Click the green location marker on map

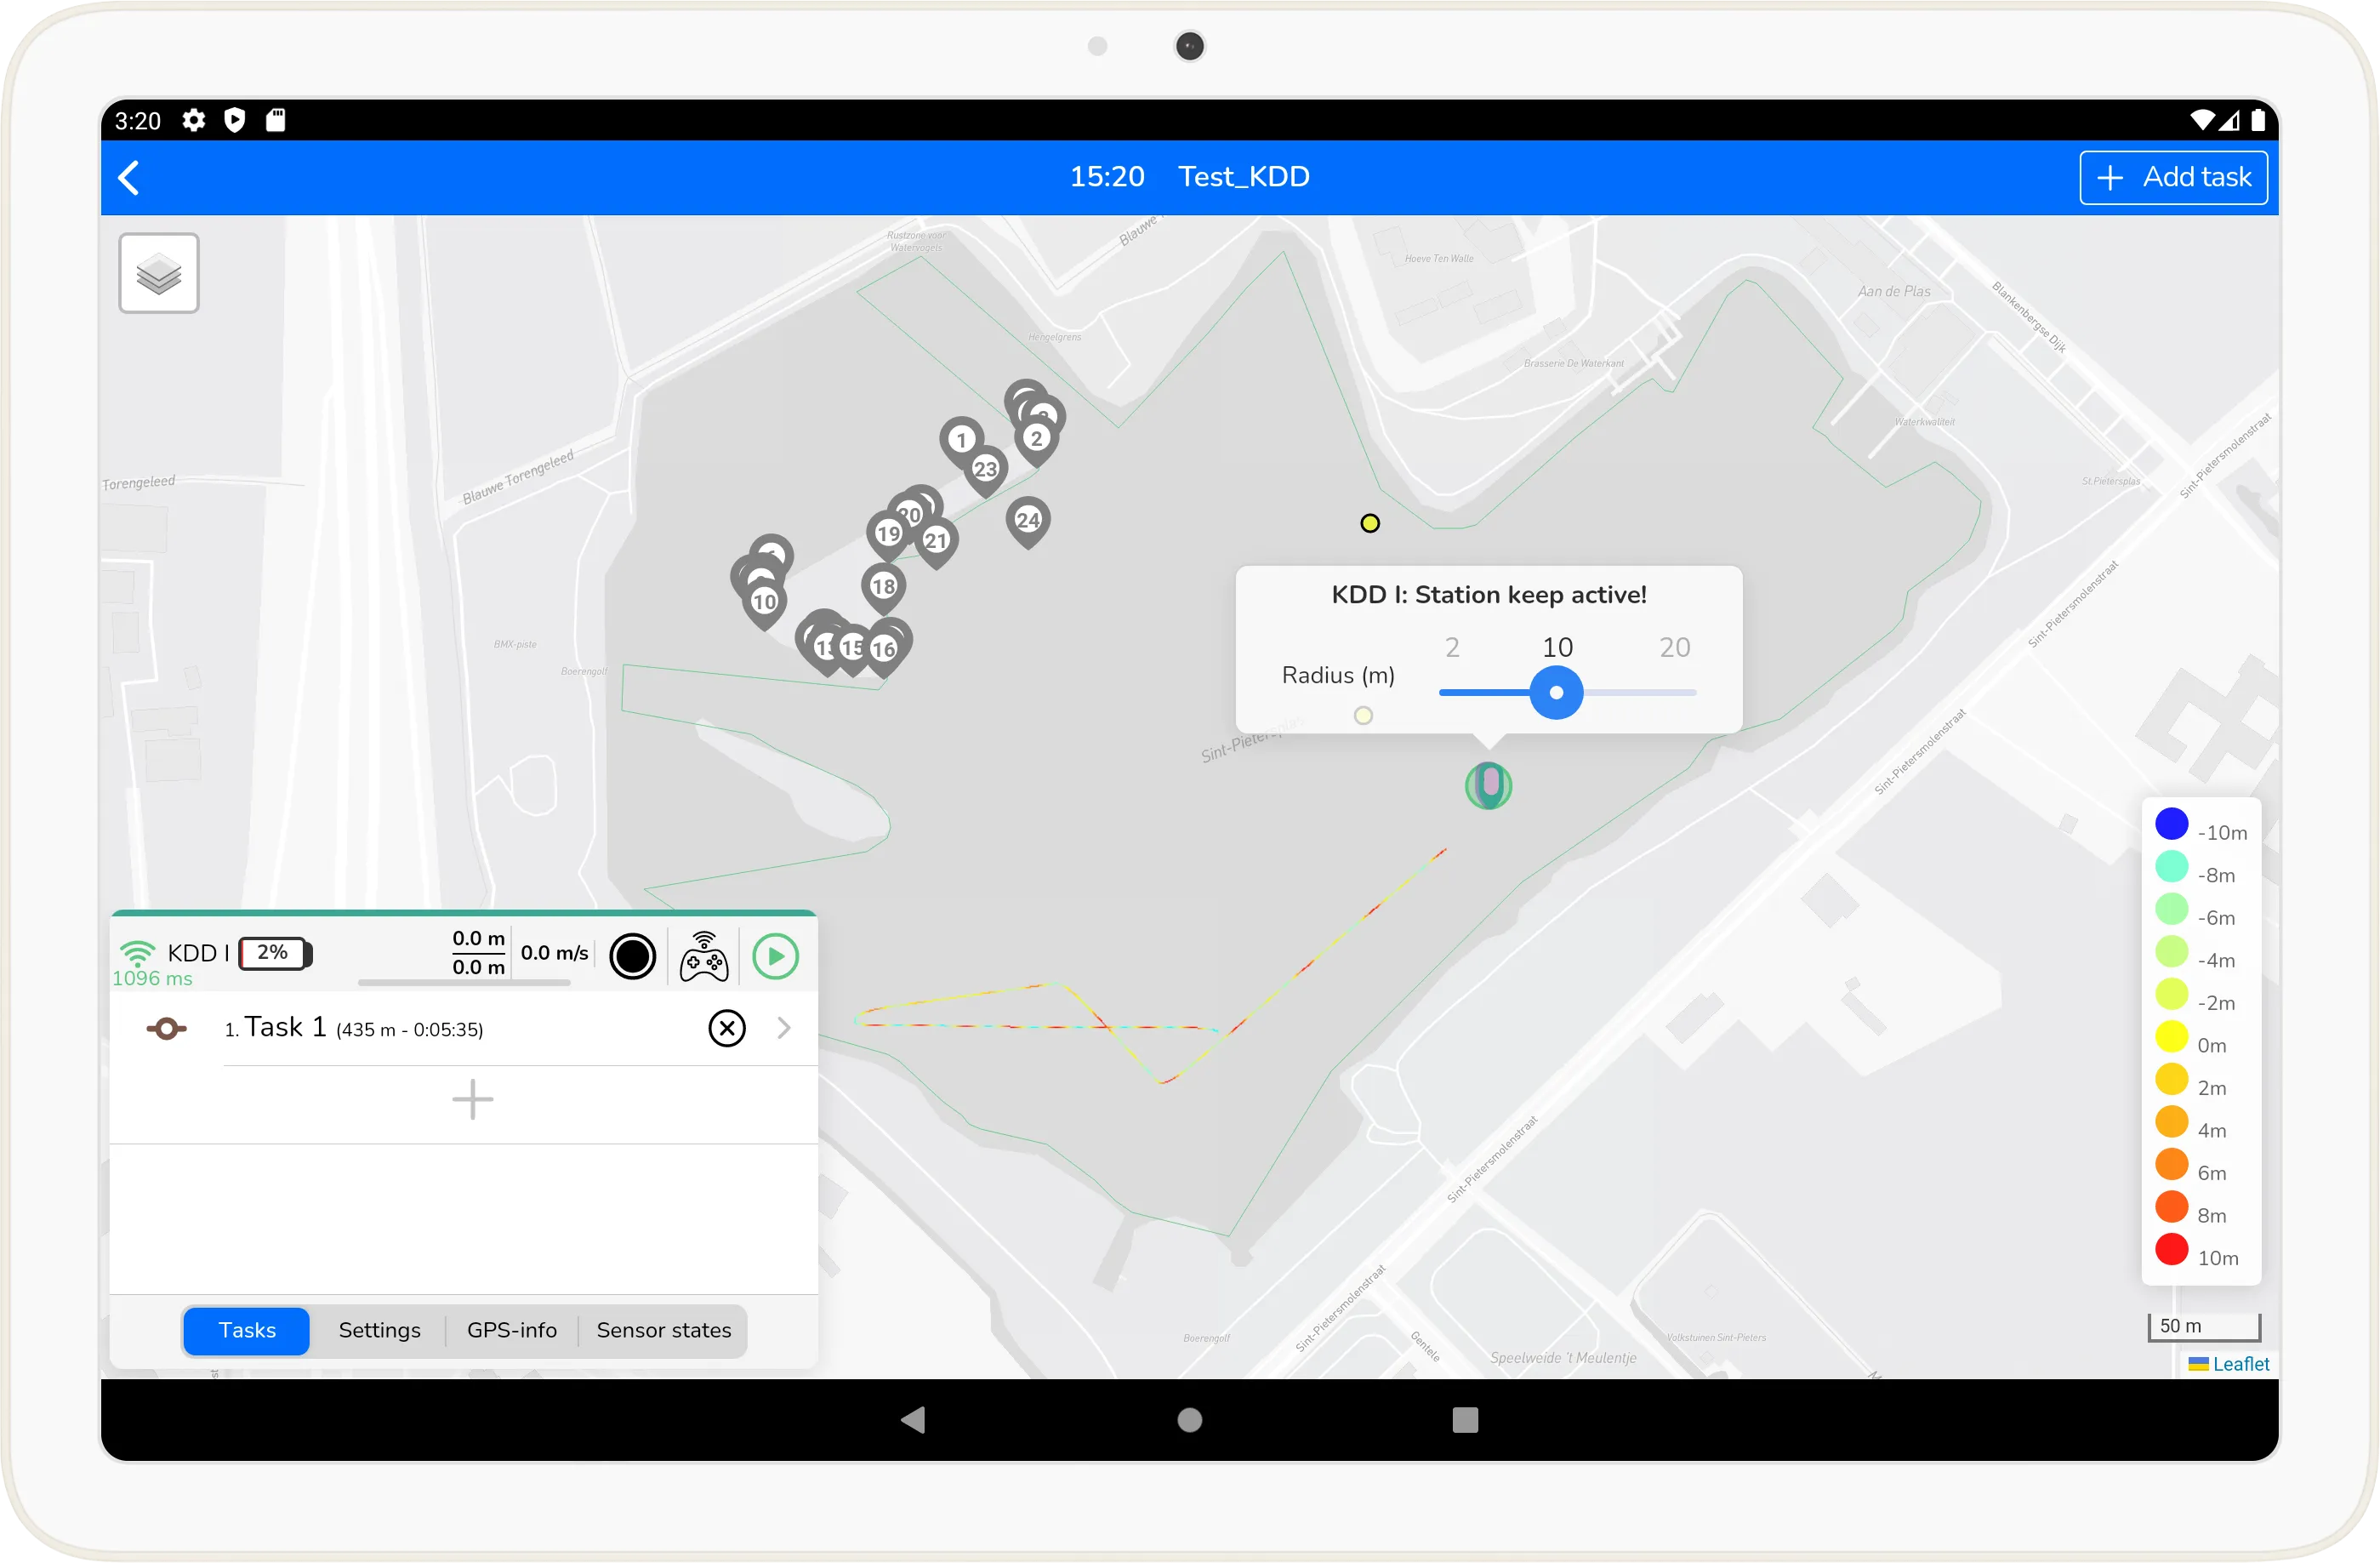point(1489,785)
